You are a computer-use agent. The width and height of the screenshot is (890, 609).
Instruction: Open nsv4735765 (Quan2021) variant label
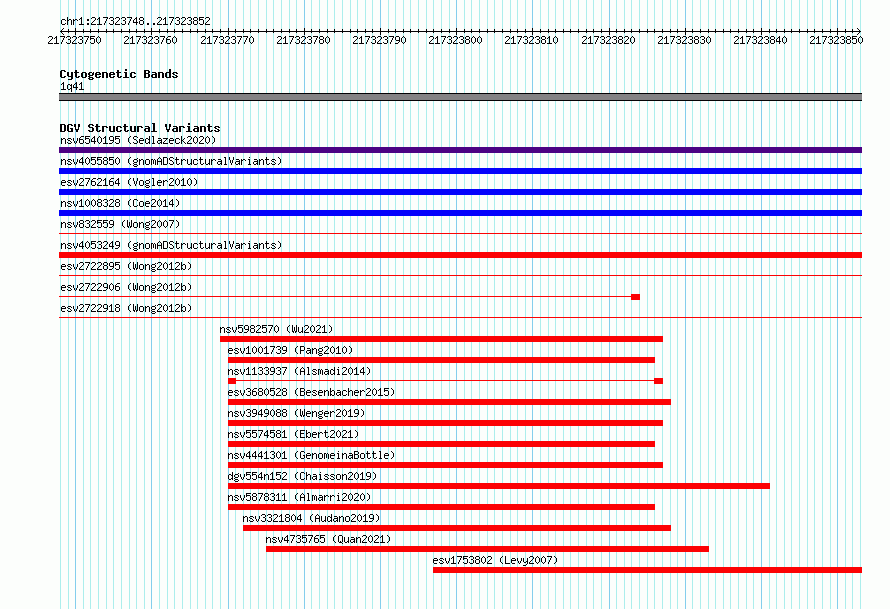(x=328, y=539)
